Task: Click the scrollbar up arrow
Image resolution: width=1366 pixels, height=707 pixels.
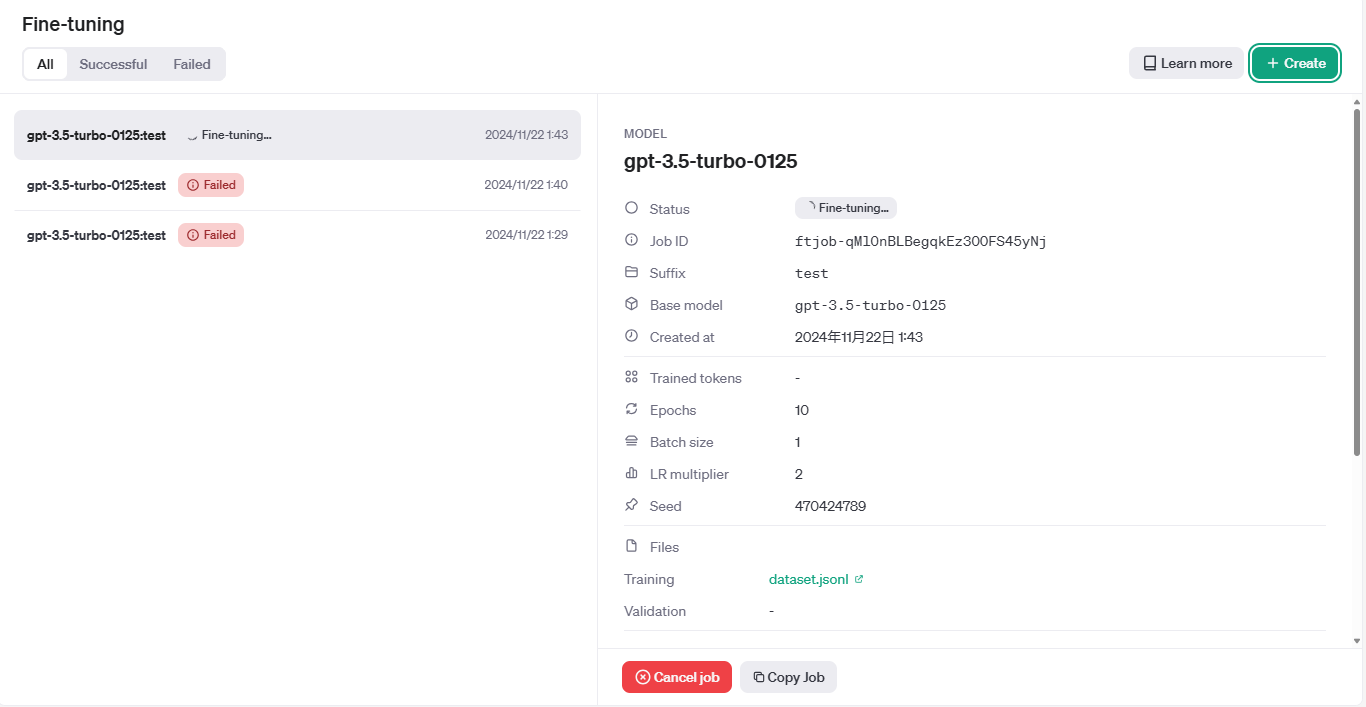Action: 1357,102
